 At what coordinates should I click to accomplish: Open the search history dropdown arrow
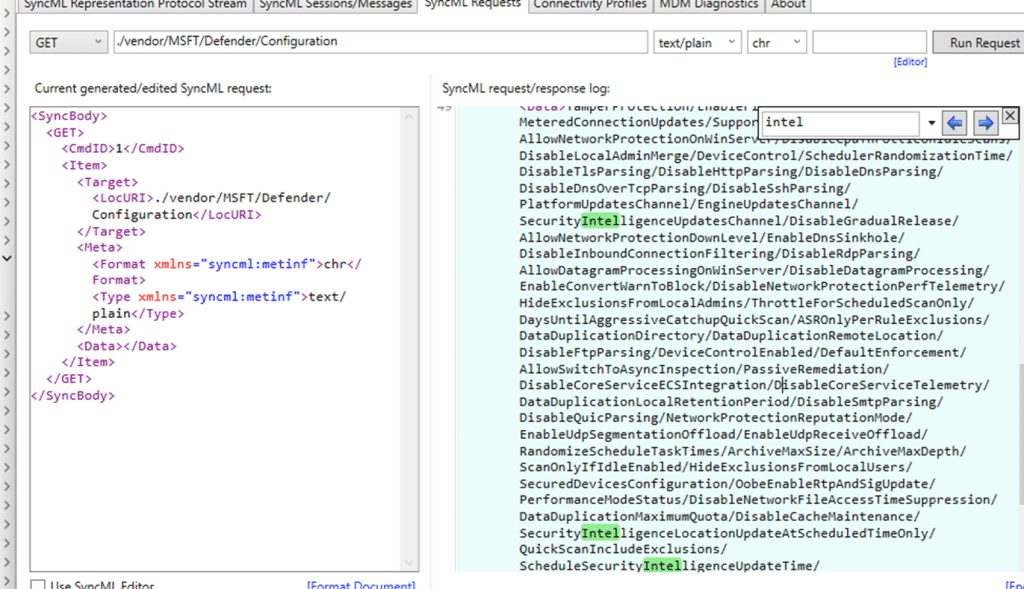pyautogui.click(x=932, y=123)
